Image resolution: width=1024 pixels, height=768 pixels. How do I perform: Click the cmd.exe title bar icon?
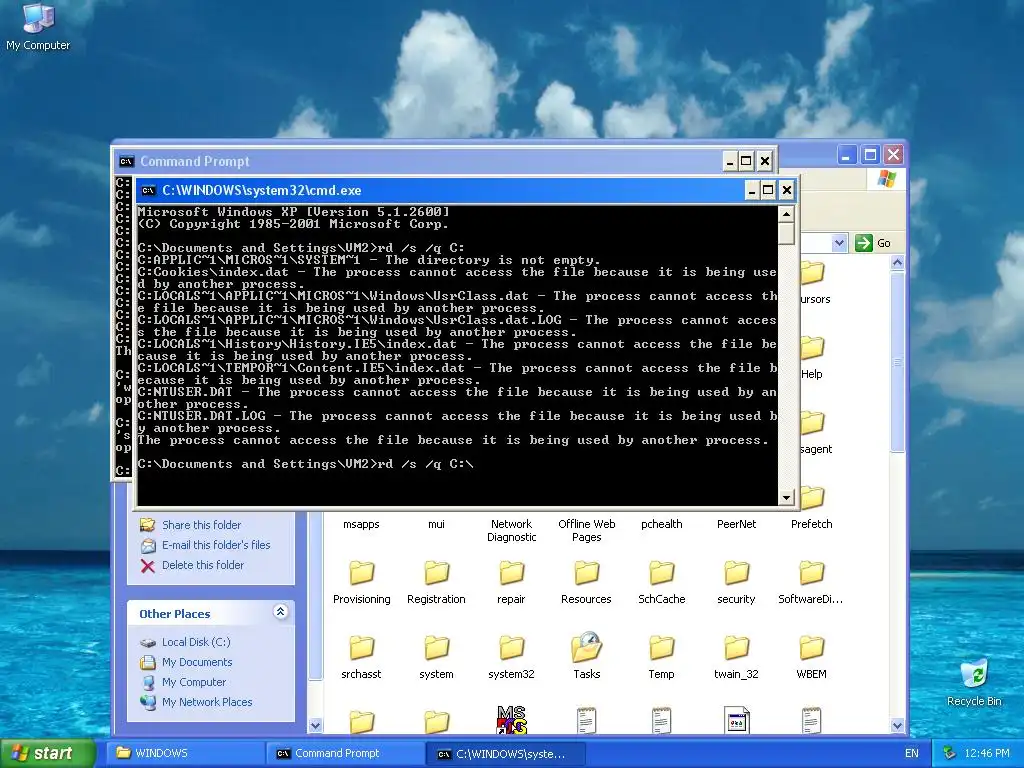point(148,191)
